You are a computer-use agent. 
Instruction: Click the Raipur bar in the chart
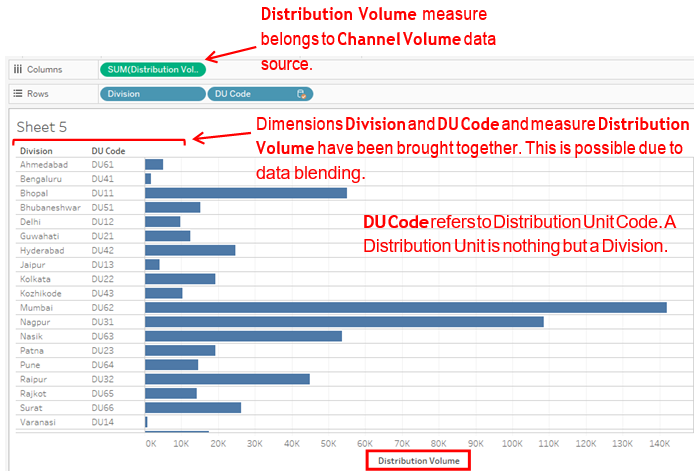(x=227, y=379)
